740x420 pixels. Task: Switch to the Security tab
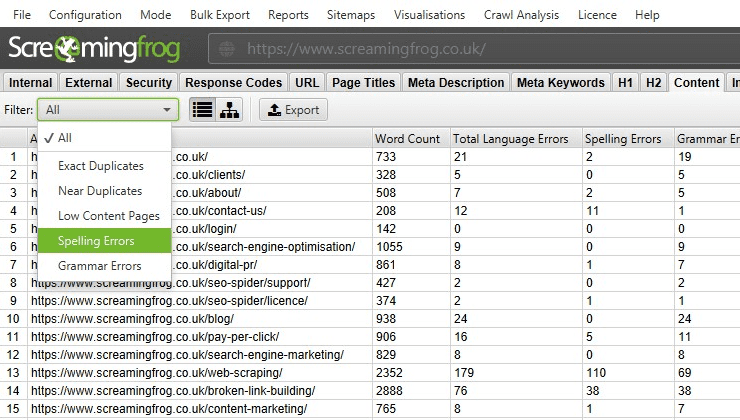tap(149, 83)
